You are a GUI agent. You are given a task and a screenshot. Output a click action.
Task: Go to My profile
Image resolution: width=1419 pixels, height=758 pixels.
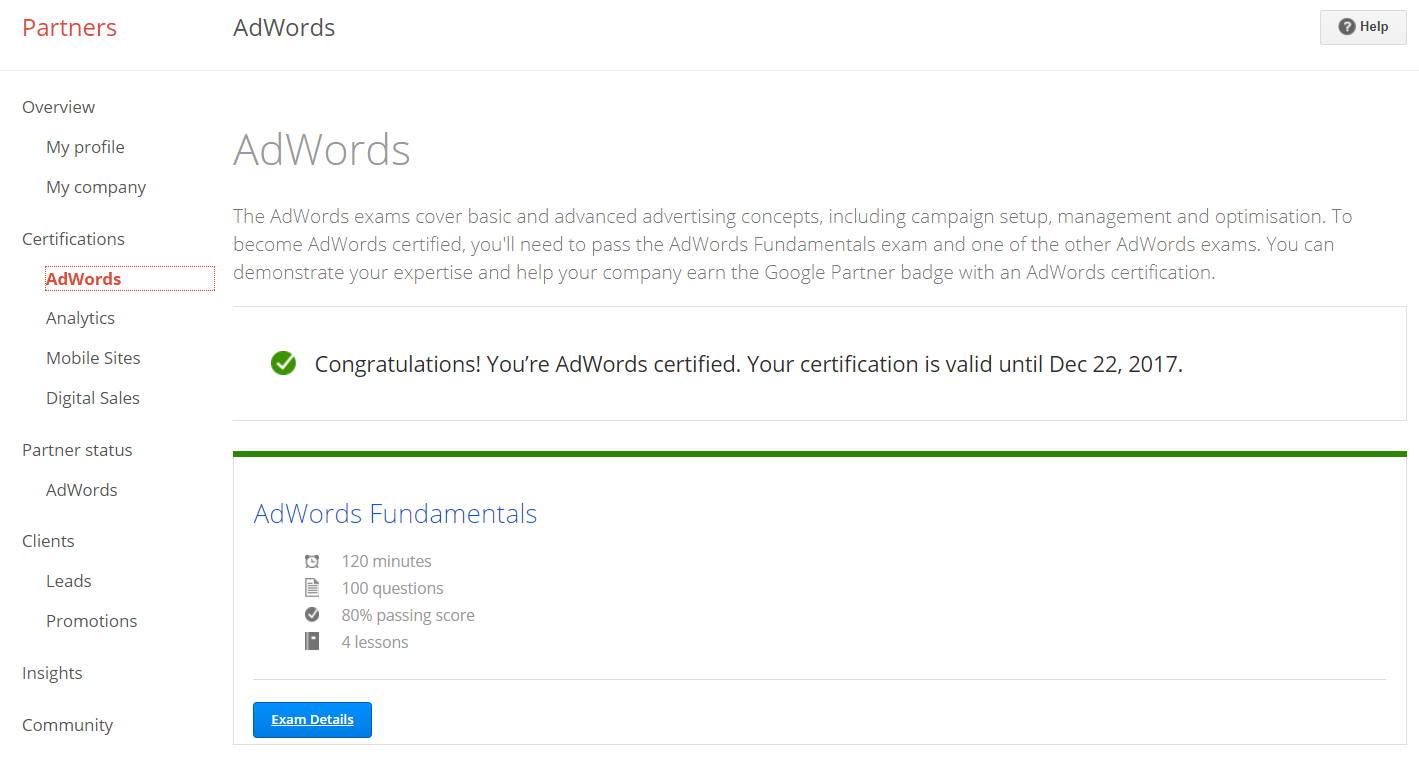tap(85, 146)
